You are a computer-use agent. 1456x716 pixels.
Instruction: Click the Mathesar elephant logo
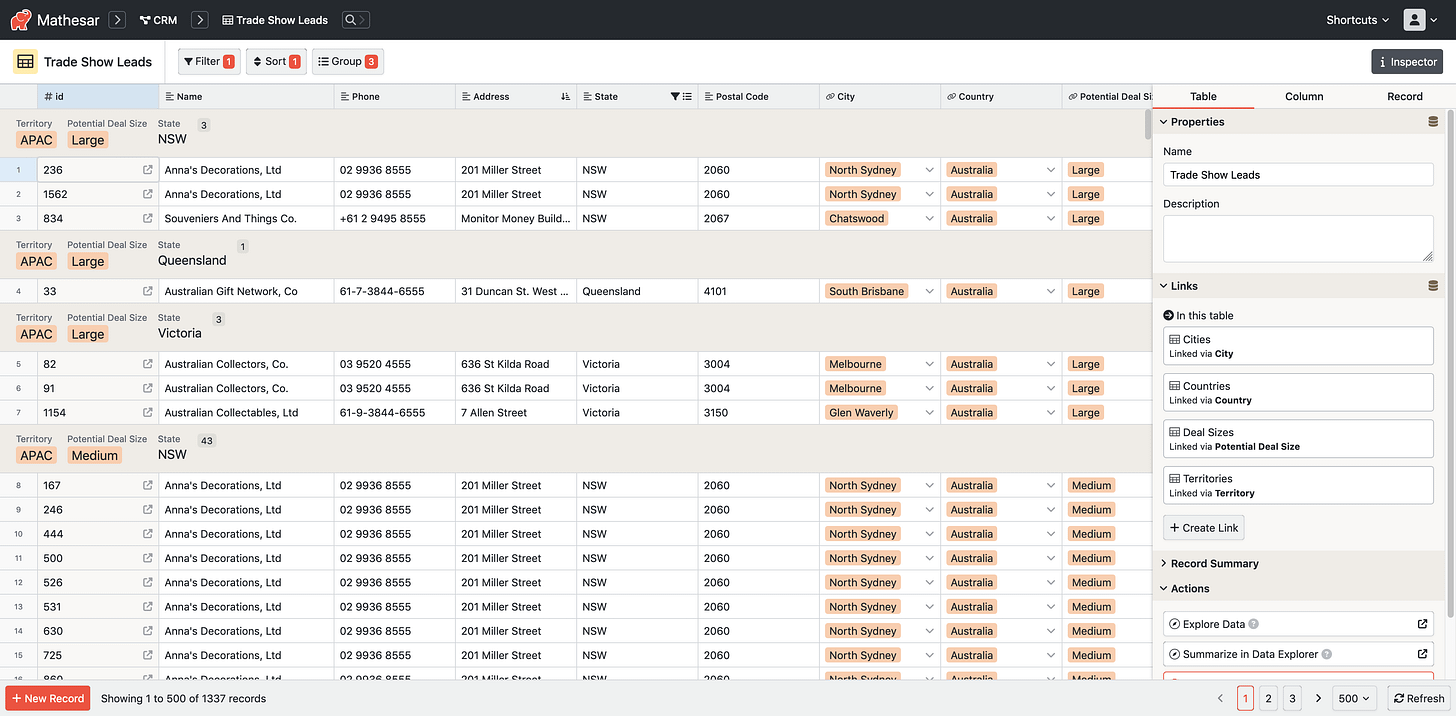tap(22, 19)
